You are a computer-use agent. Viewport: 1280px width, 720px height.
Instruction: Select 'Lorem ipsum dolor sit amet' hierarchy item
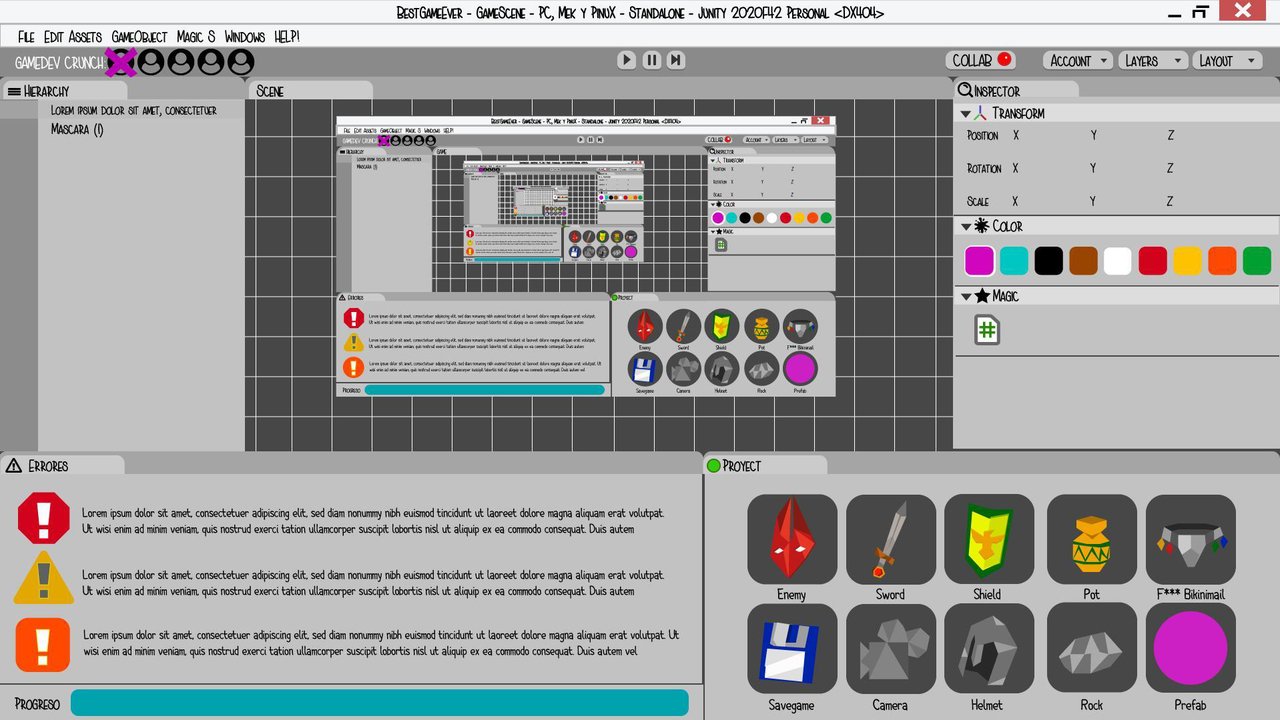[134, 110]
